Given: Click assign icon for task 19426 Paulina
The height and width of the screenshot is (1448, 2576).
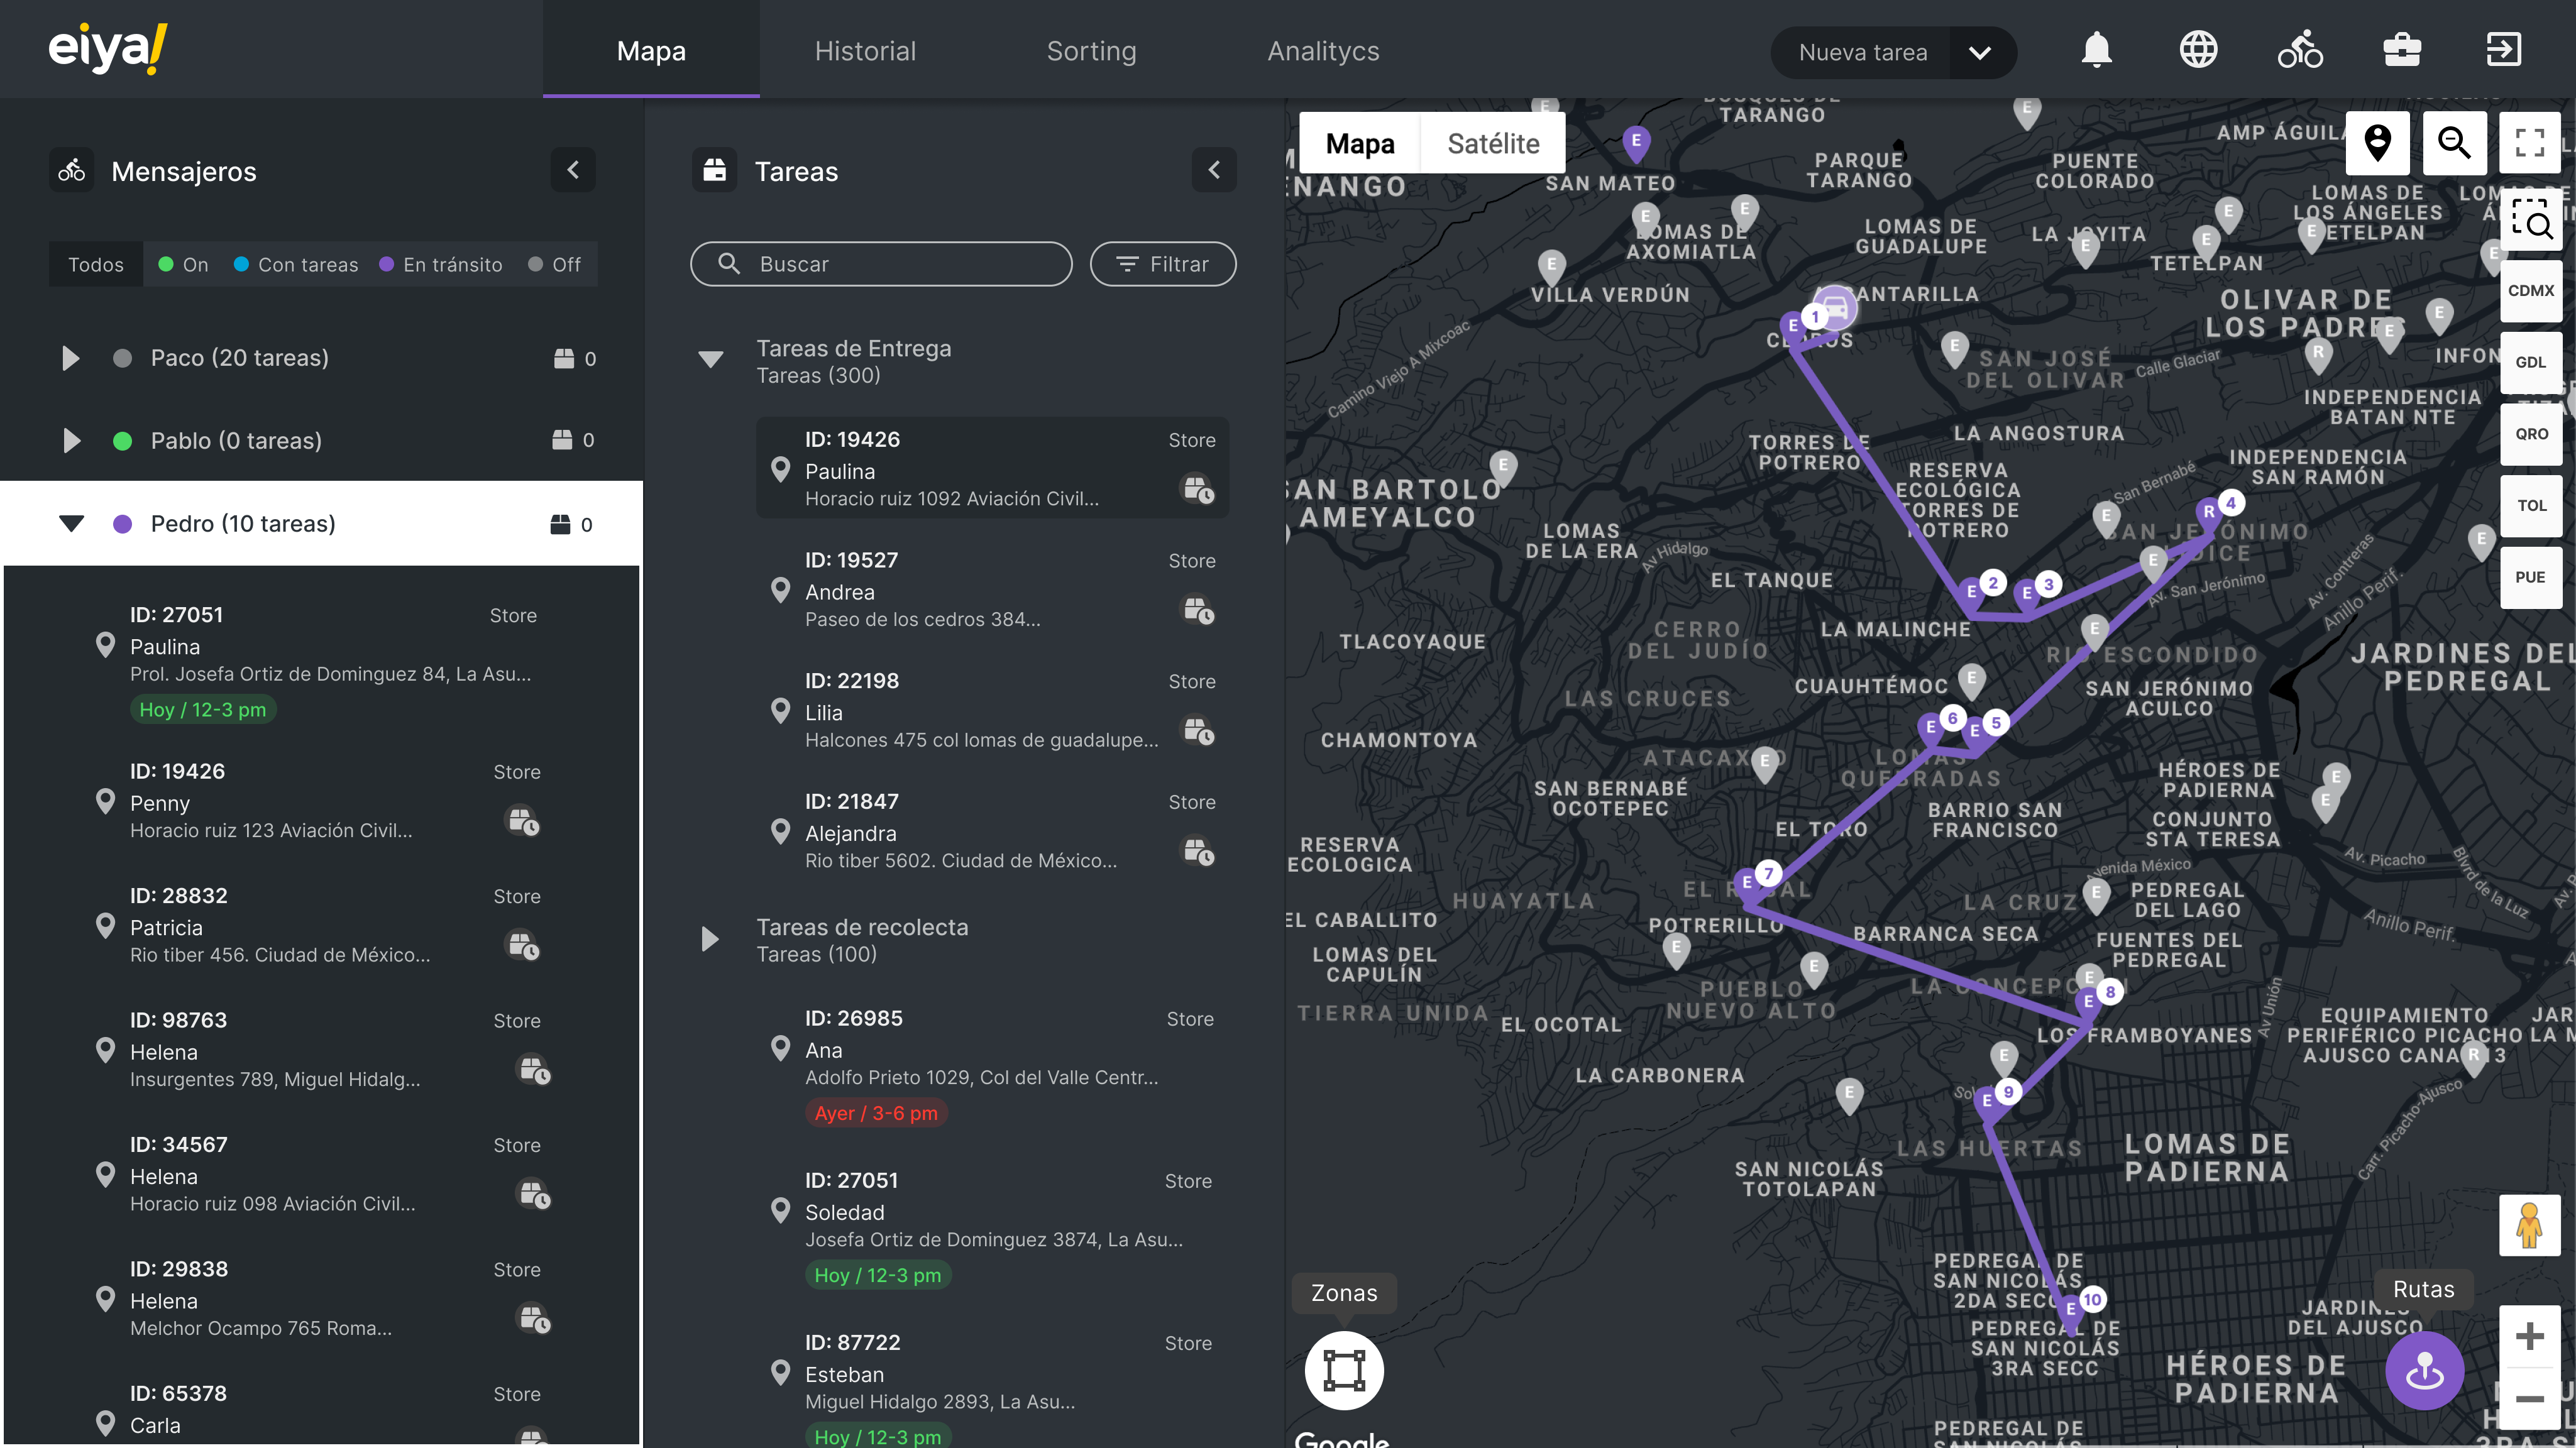Looking at the screenshot, I should click(x=1198, y=488).
